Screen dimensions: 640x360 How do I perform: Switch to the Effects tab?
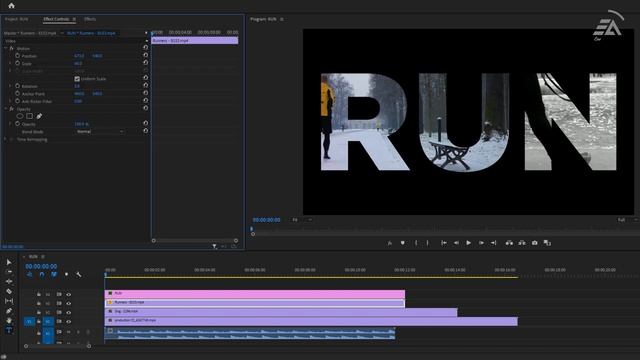[x=90, y=19]
